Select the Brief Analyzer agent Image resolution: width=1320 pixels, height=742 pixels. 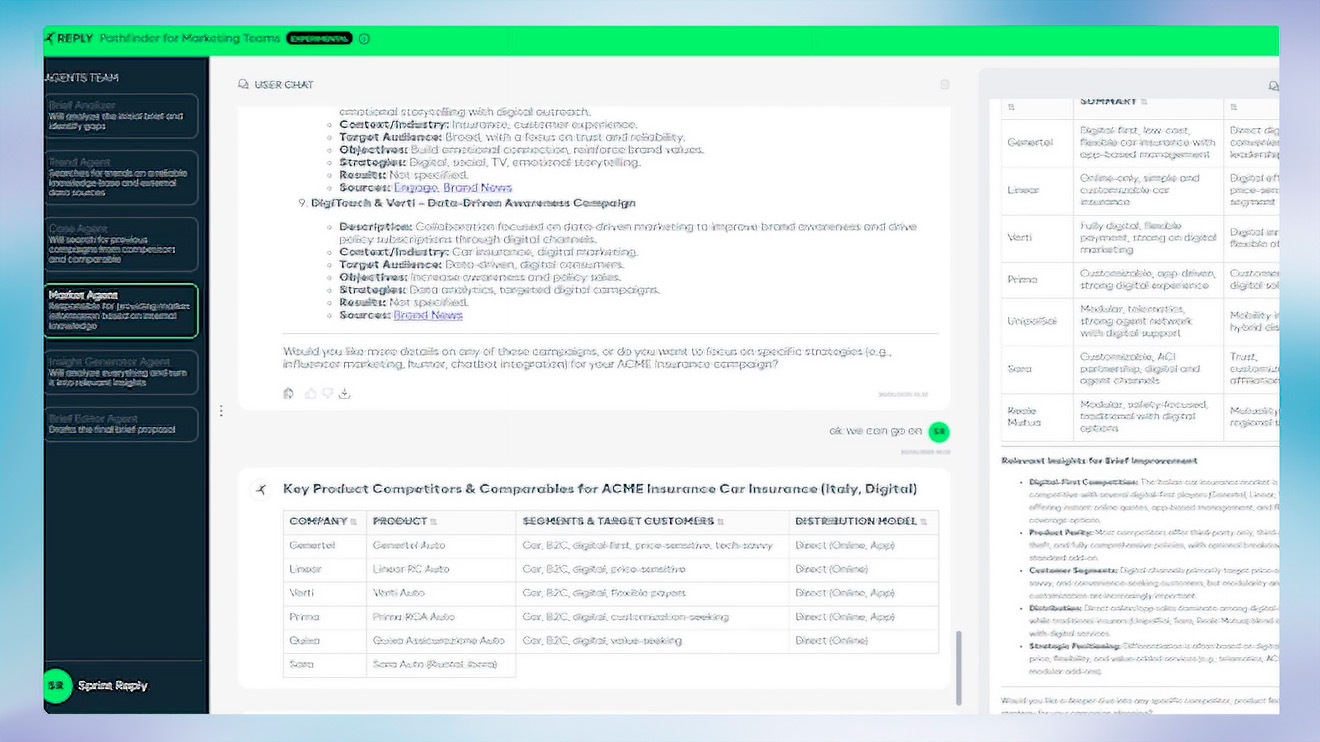(120, 116)
